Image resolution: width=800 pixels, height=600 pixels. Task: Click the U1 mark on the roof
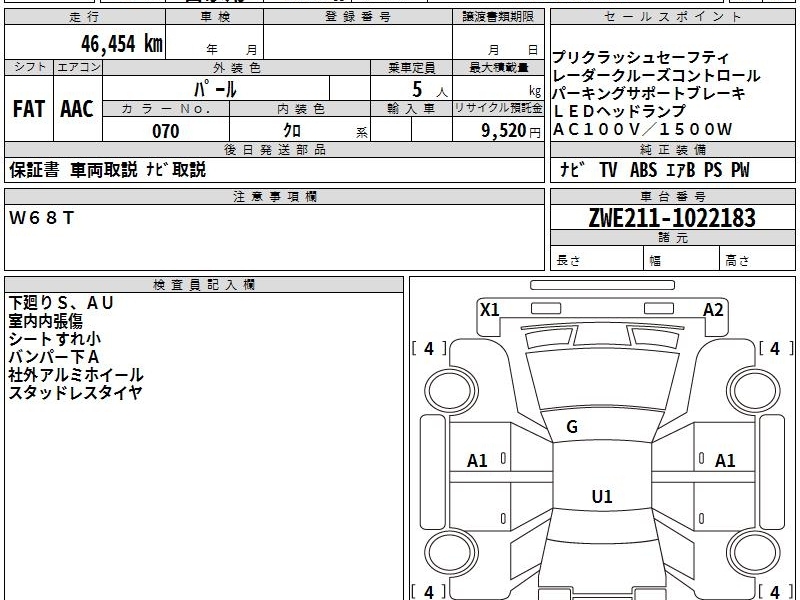point(602,496)
